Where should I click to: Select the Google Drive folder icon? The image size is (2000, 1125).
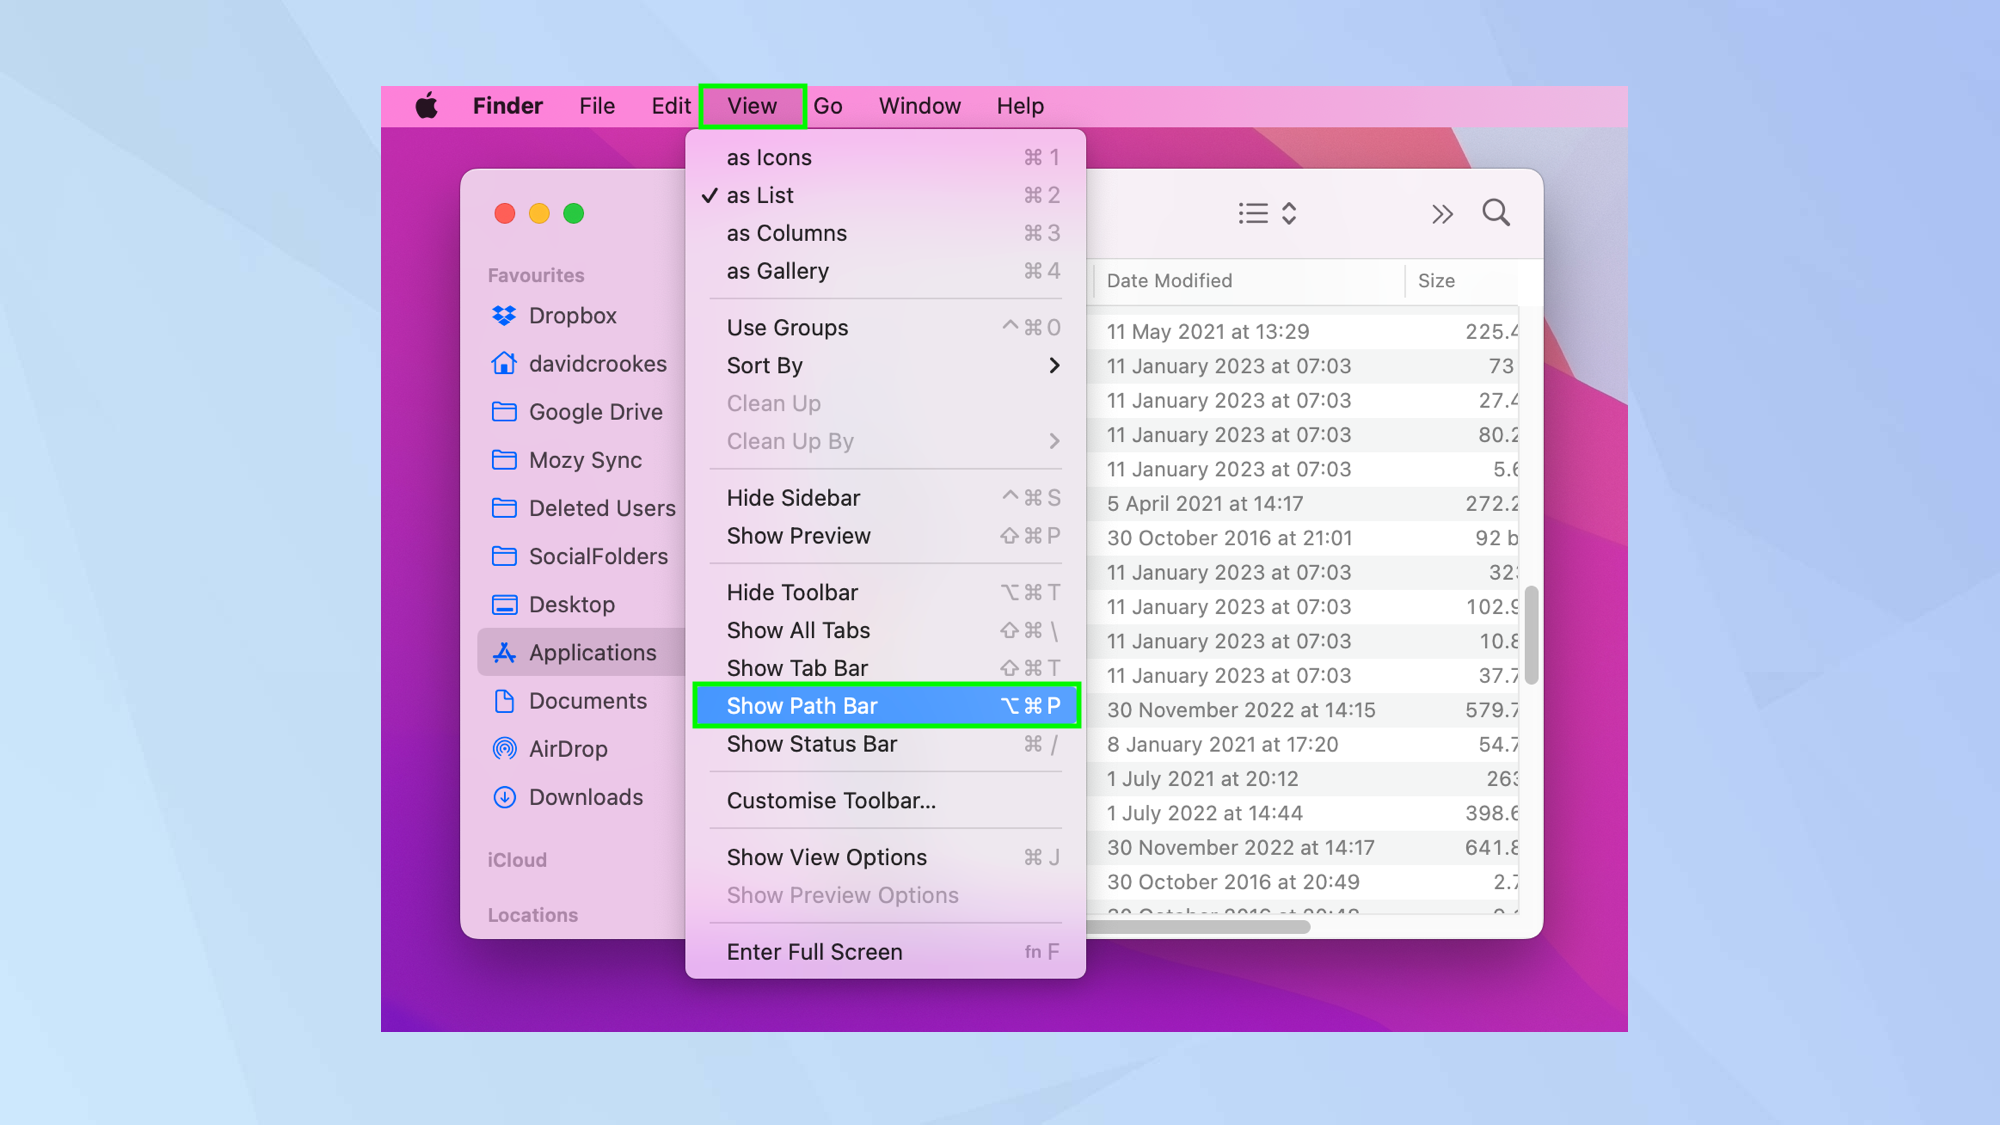click(504, 411)
